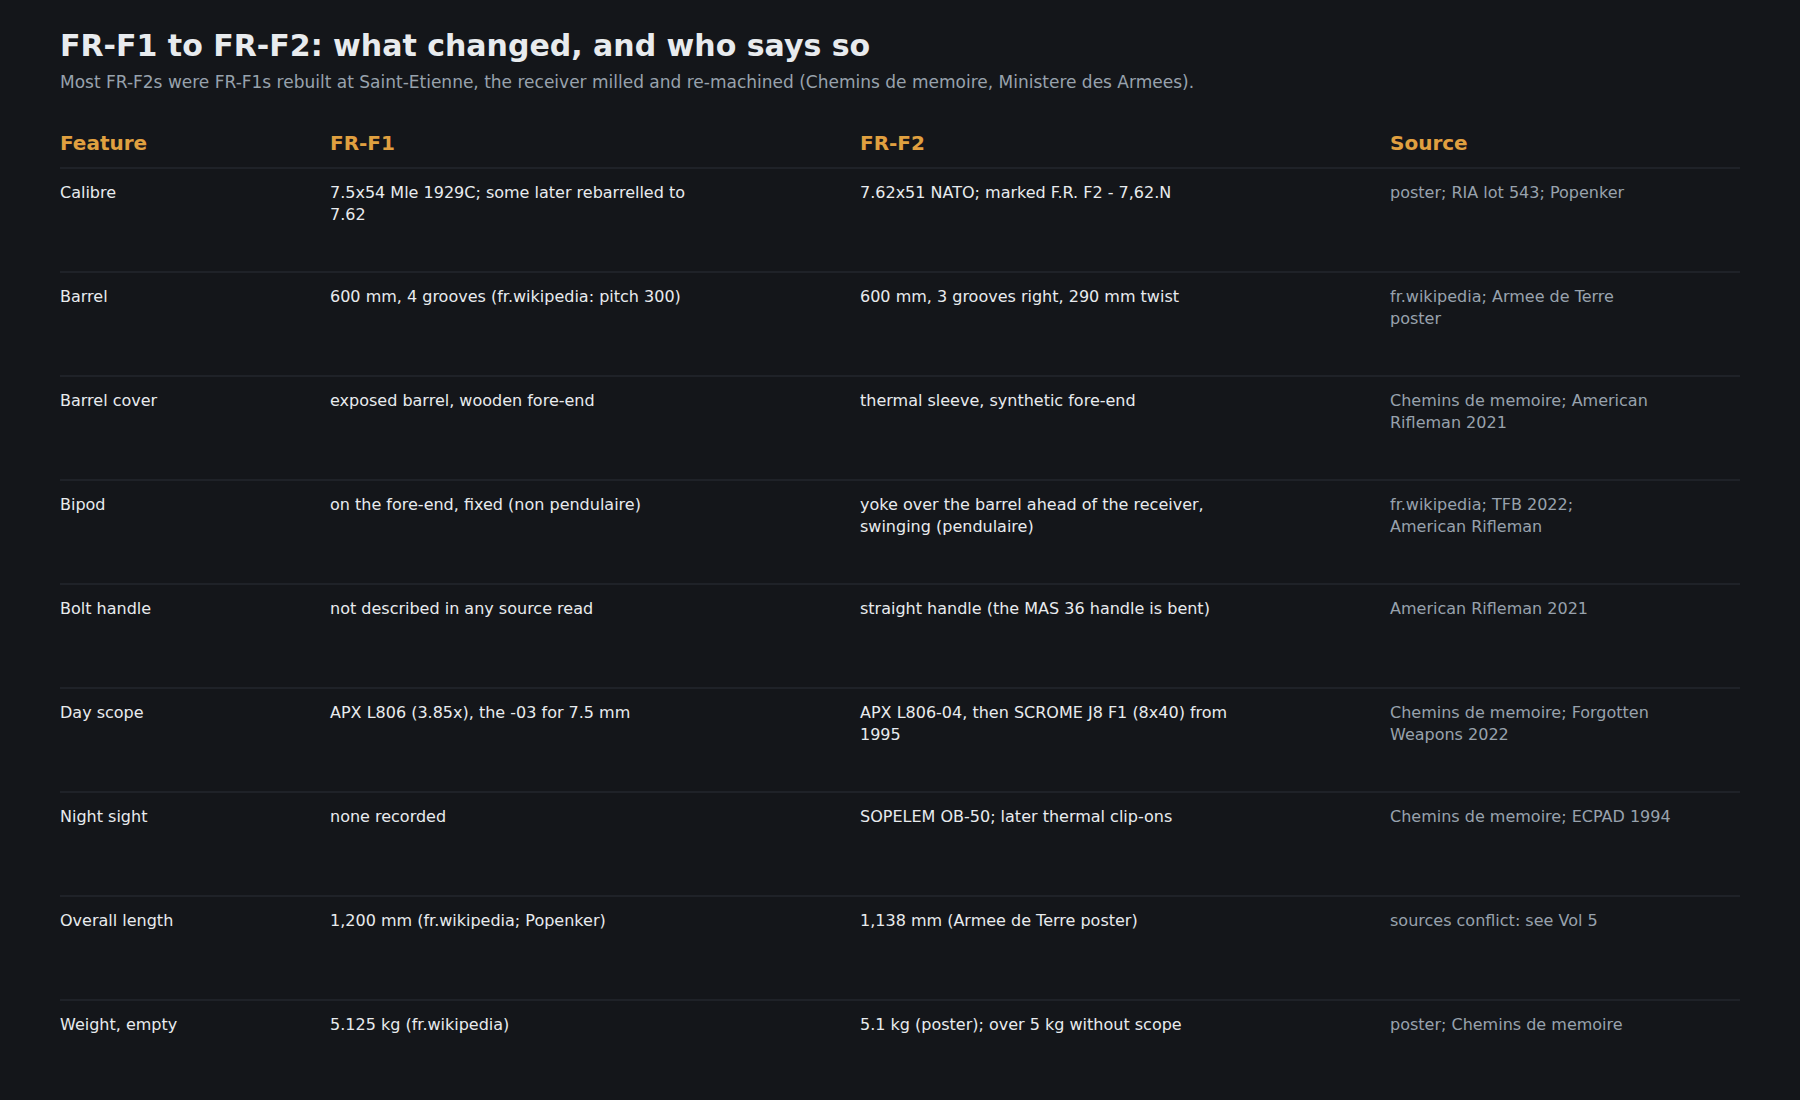Select 'exposed barrel, wooden fore-end' cell
Image resolution: width=1800 pixels, height=1100 pixels.
[x=462, y=400]
